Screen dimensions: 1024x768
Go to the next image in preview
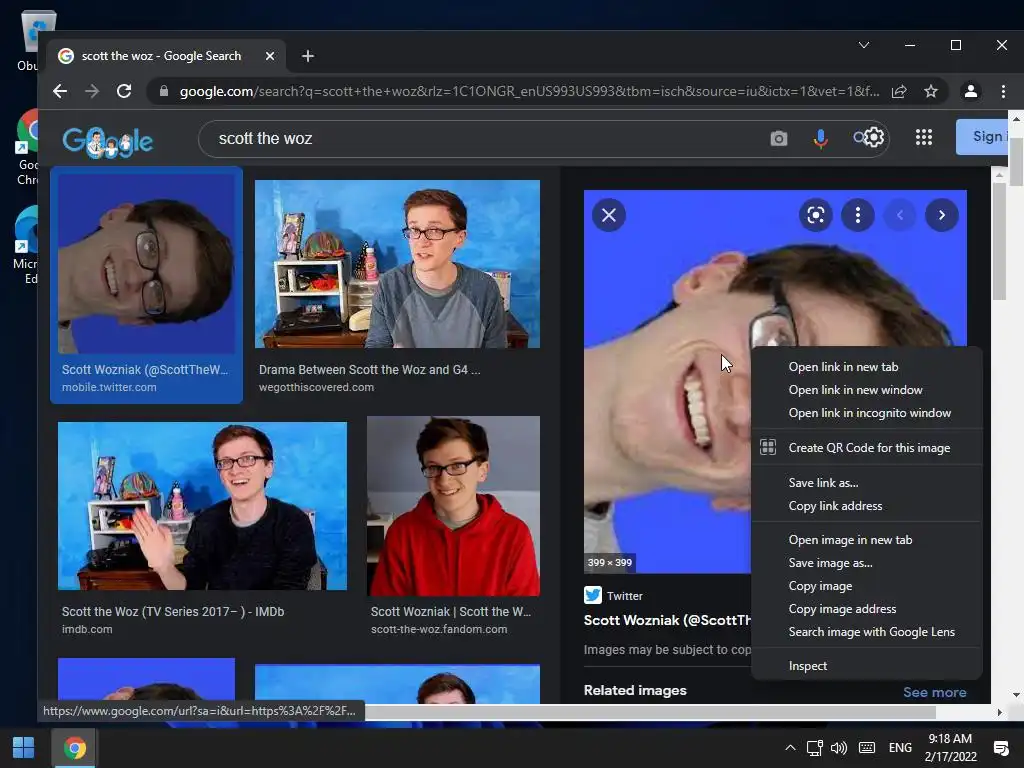[x=941, y=215]
